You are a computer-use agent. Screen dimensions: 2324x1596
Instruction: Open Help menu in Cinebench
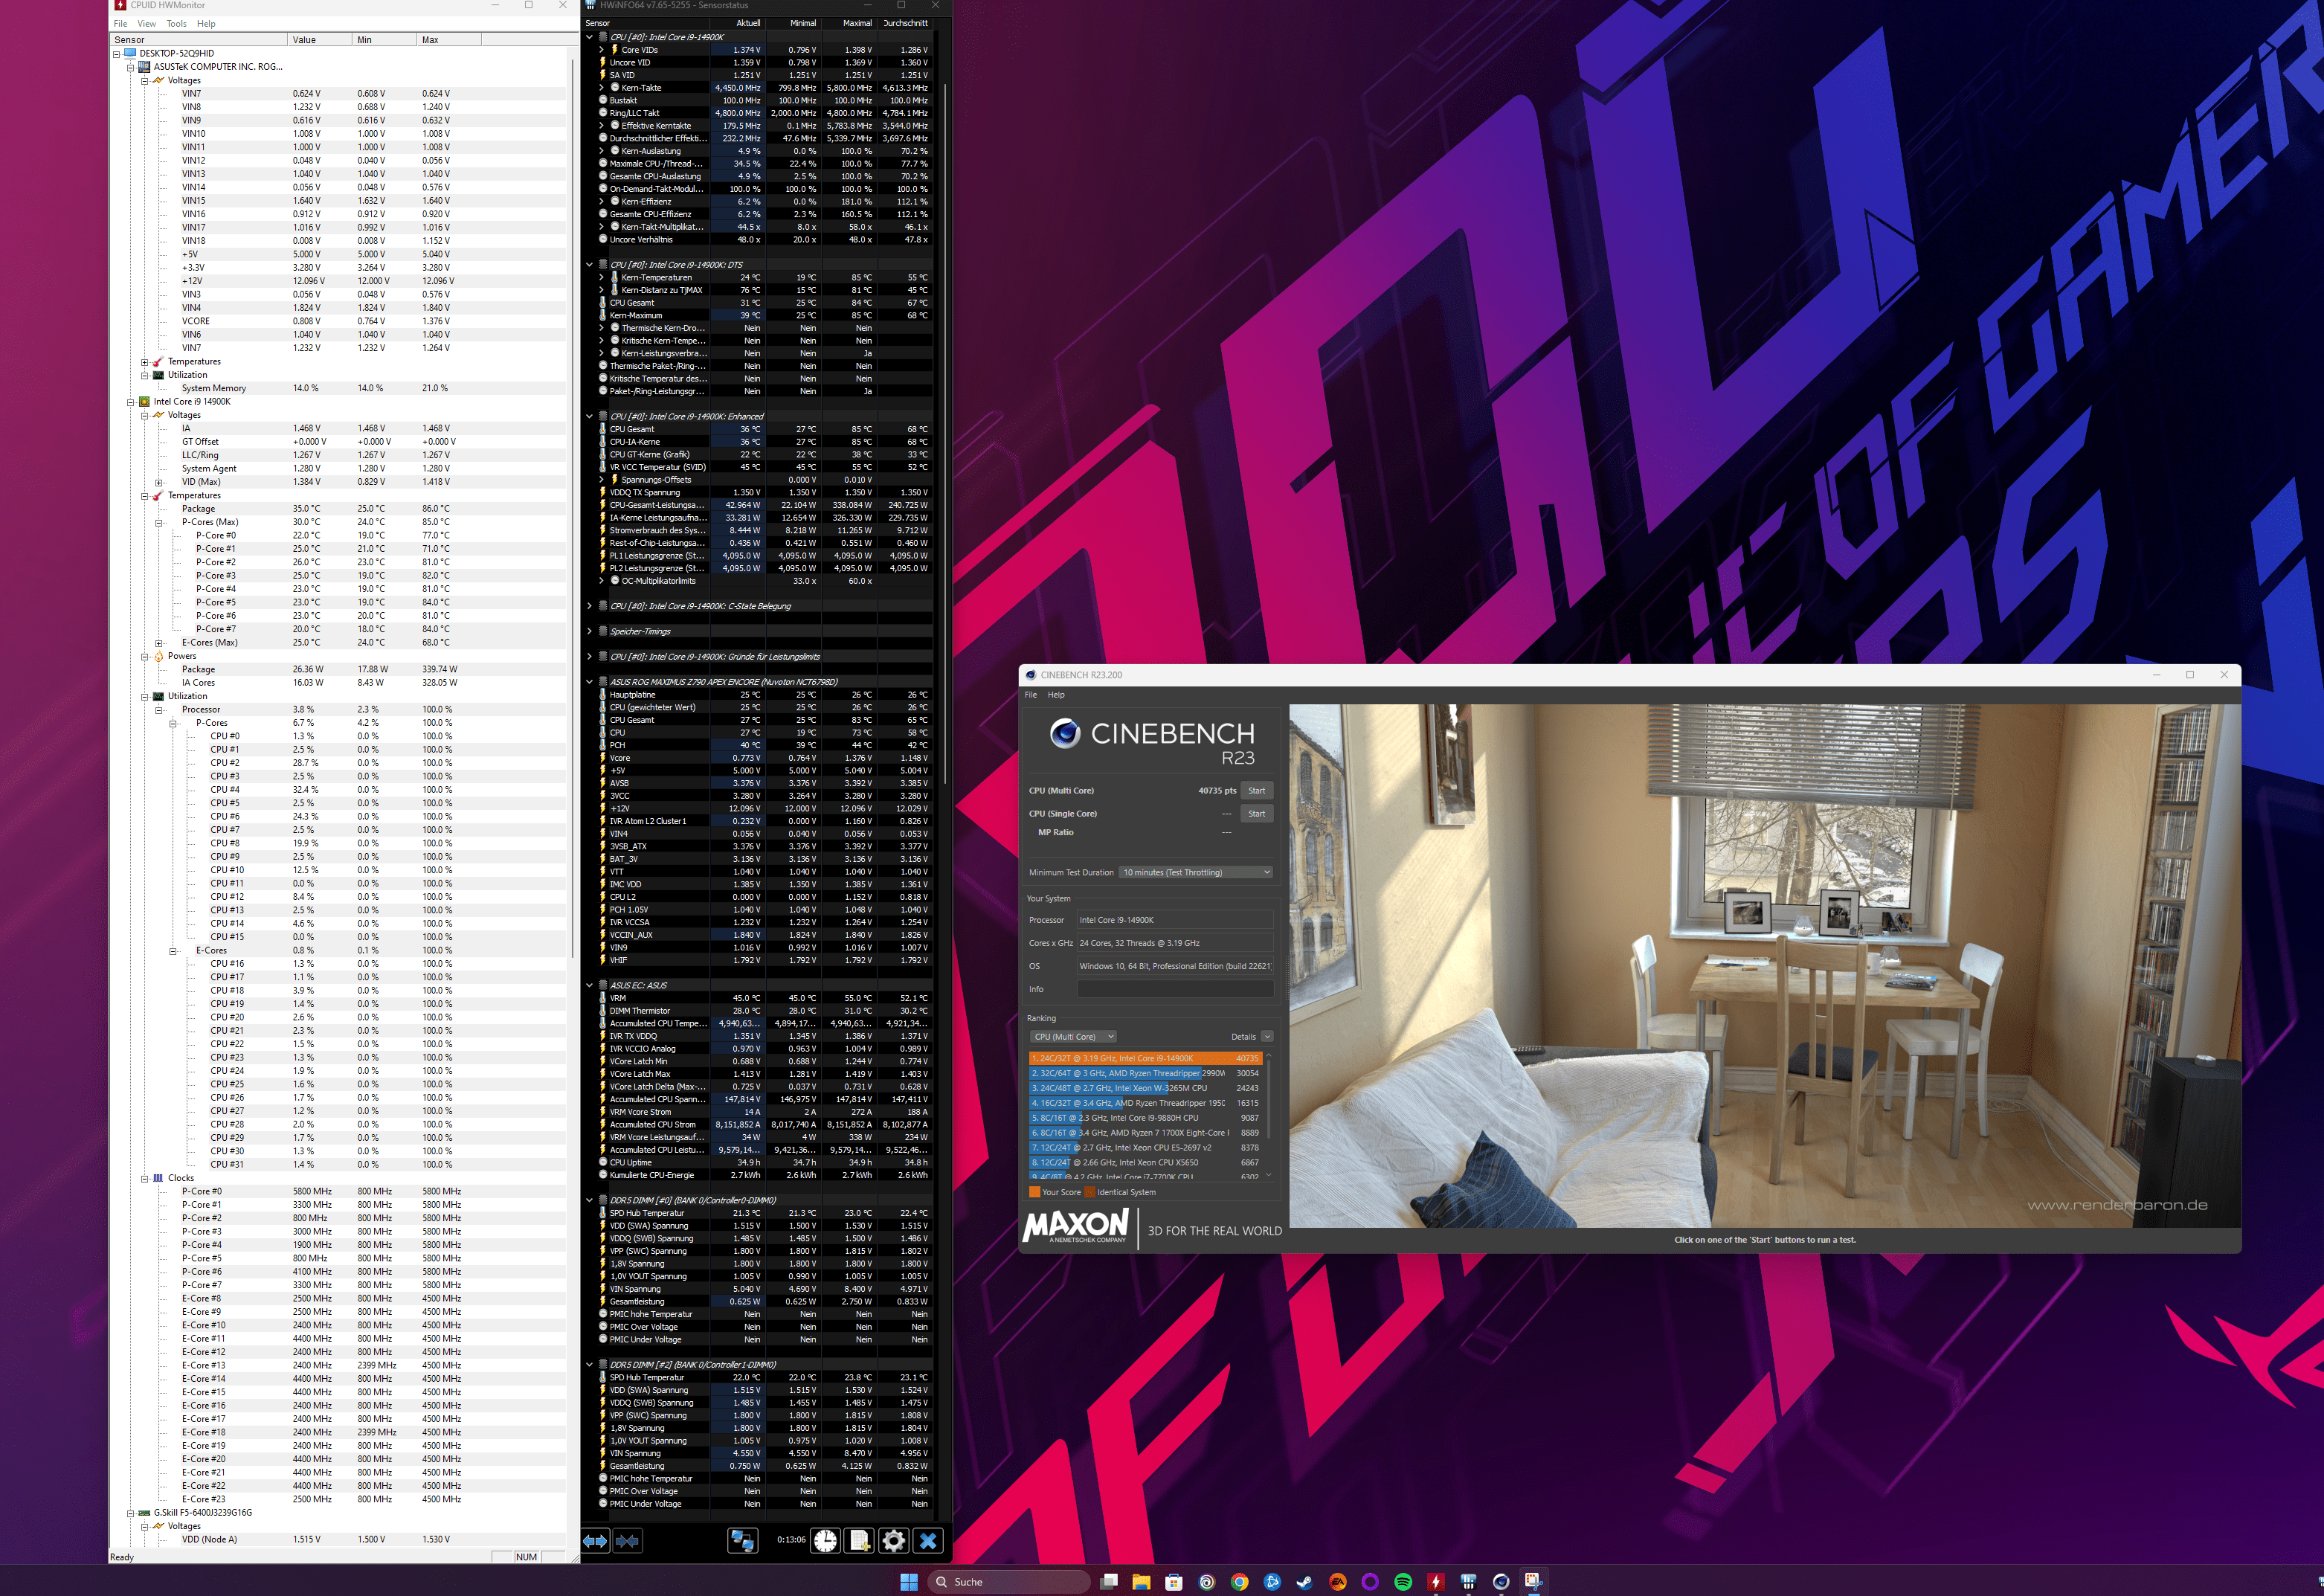(x=1056, y=694)
